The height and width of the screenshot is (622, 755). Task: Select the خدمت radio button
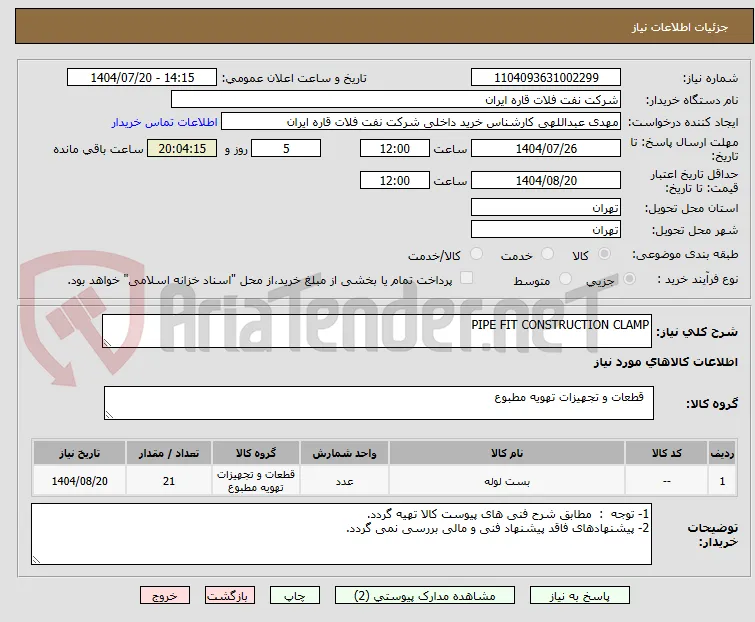point(547,254)
